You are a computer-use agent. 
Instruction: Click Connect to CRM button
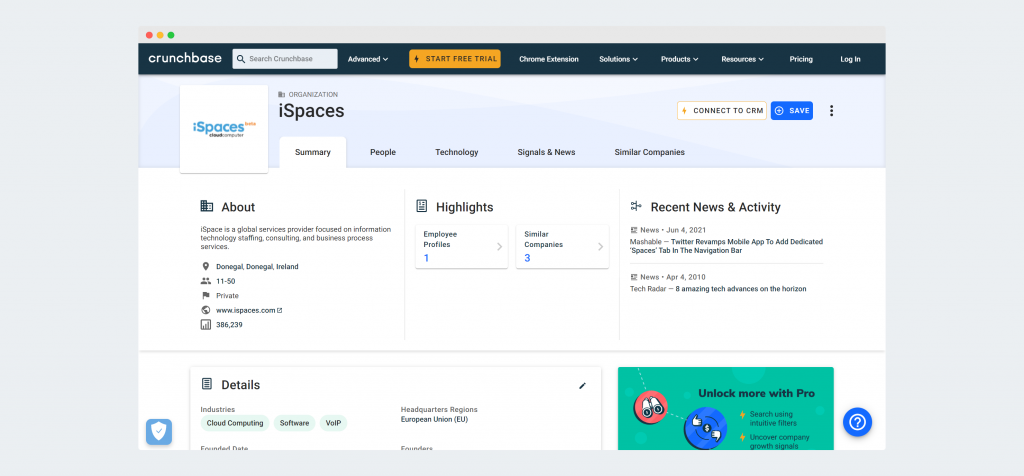(722, 110)
